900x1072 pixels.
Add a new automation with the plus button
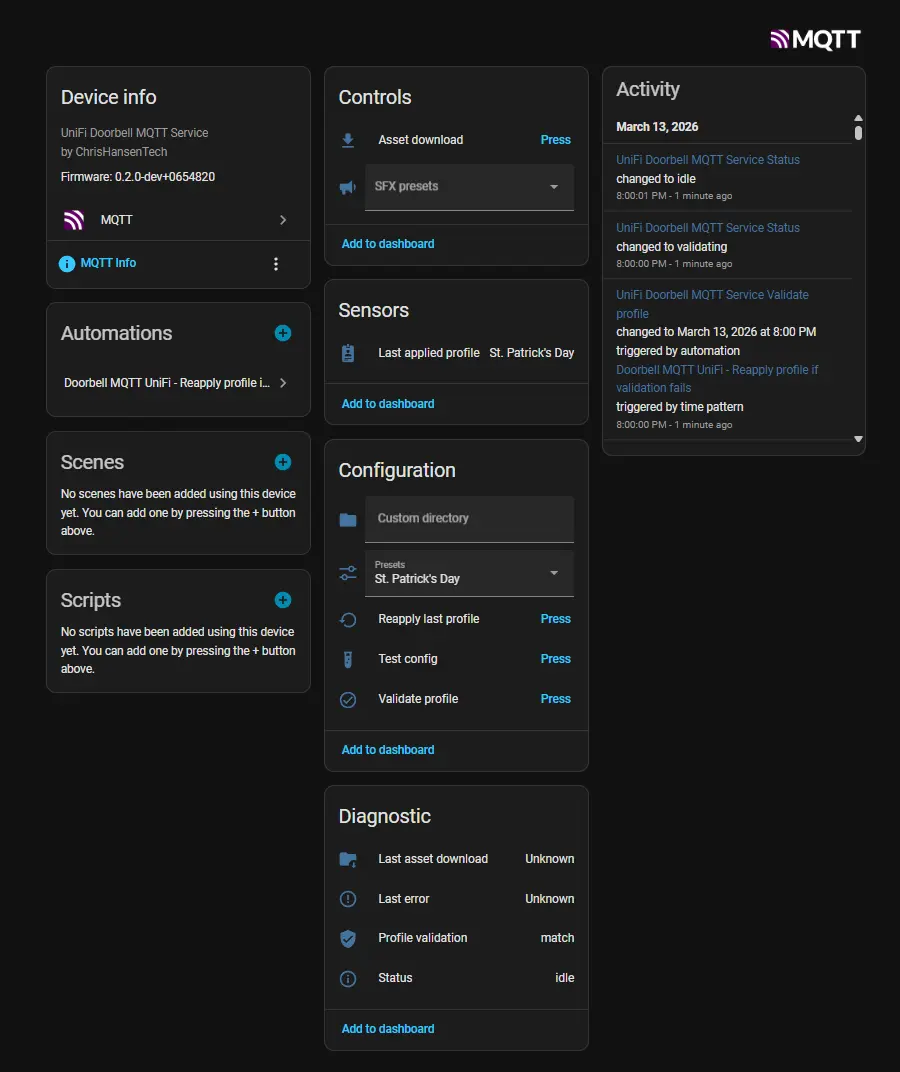(282, 333)
